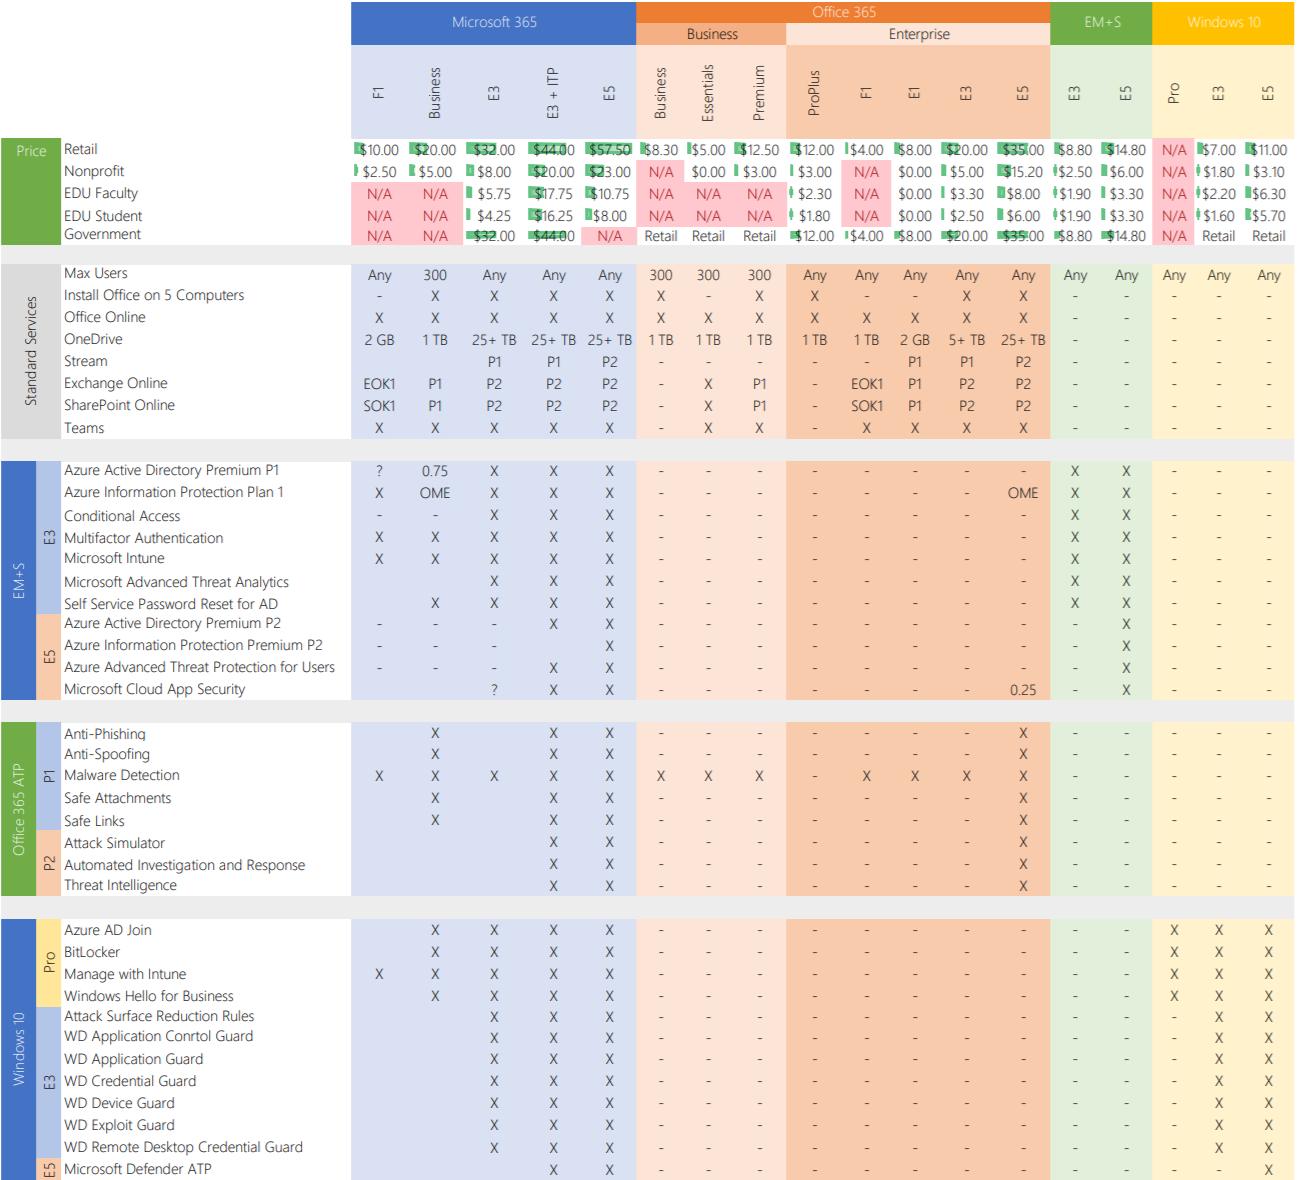1297x1180 pixels.
Task: Click the Premium column header
Action: tap(759, 93)
